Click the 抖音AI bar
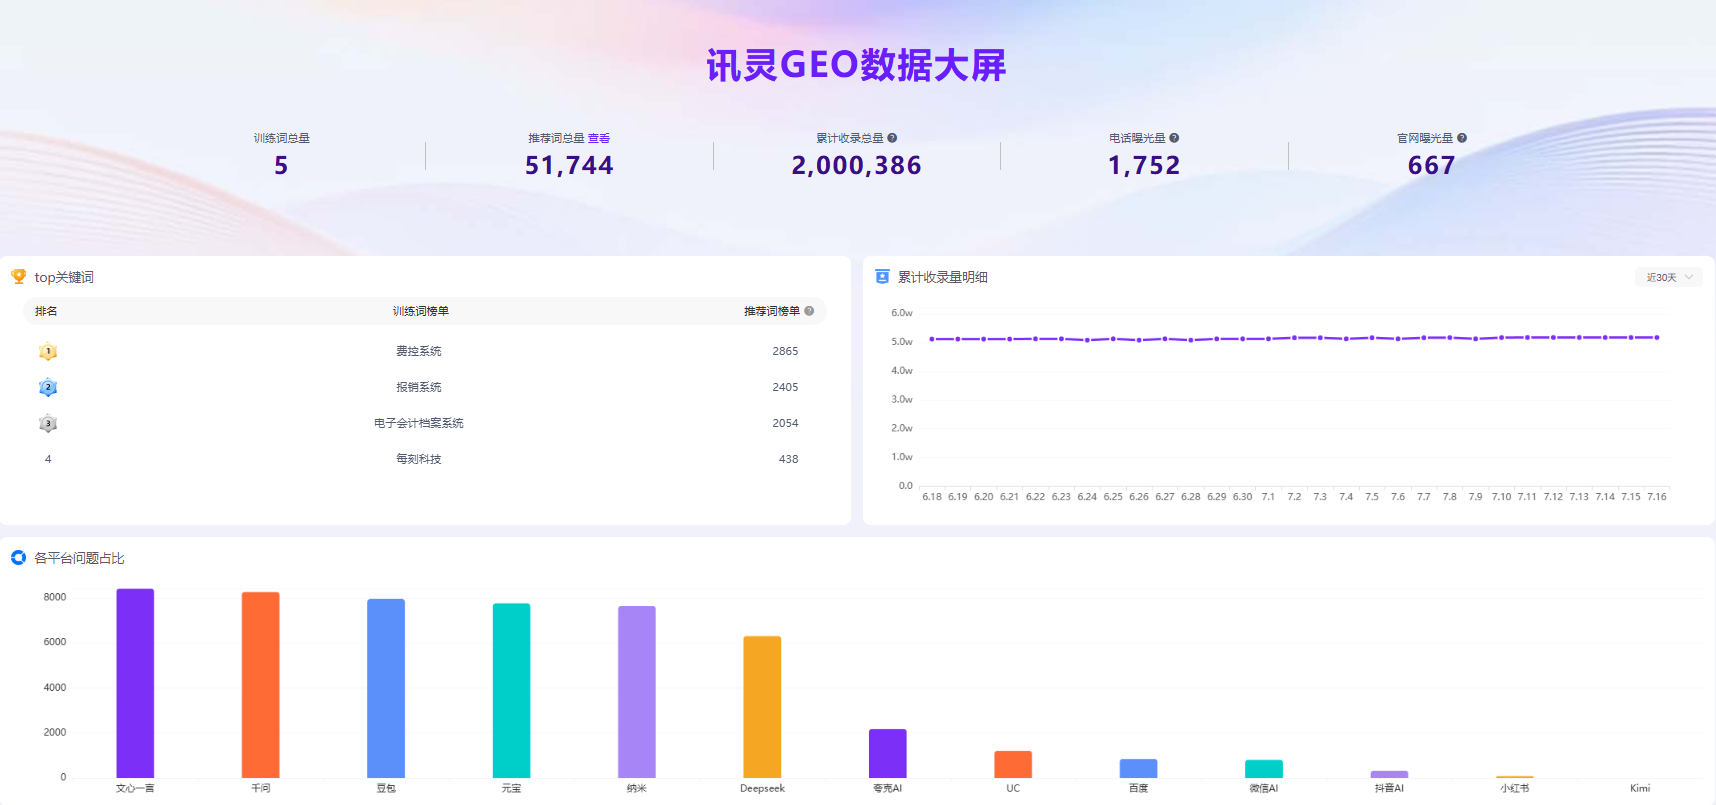The image size is (1716, 805). pos(1389,774)
